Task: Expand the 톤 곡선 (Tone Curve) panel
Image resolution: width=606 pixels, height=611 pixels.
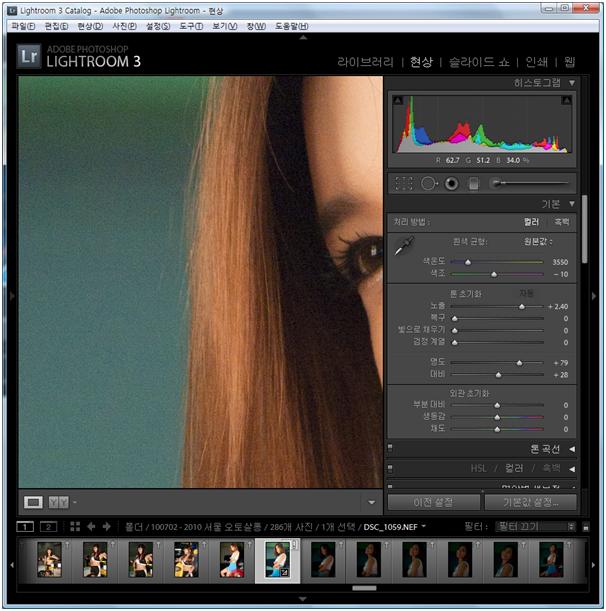Action: click(x=572, y=449)
